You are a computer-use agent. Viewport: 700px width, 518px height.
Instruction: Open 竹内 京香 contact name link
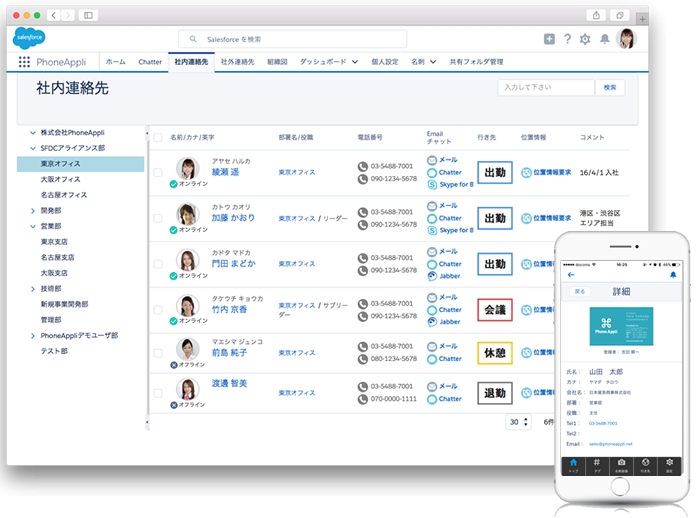[x=229, y=309]
